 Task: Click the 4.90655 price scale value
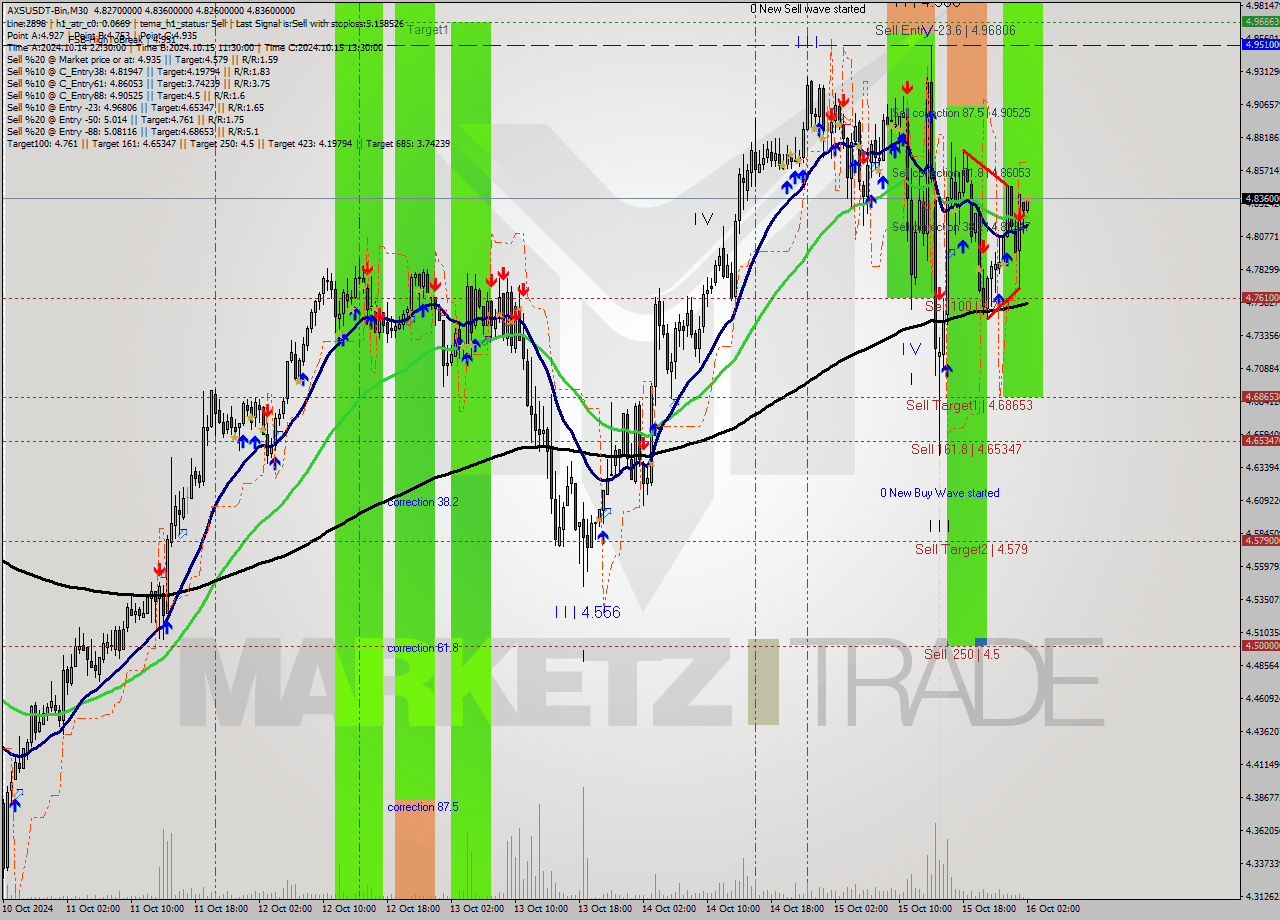[1261, 104]
